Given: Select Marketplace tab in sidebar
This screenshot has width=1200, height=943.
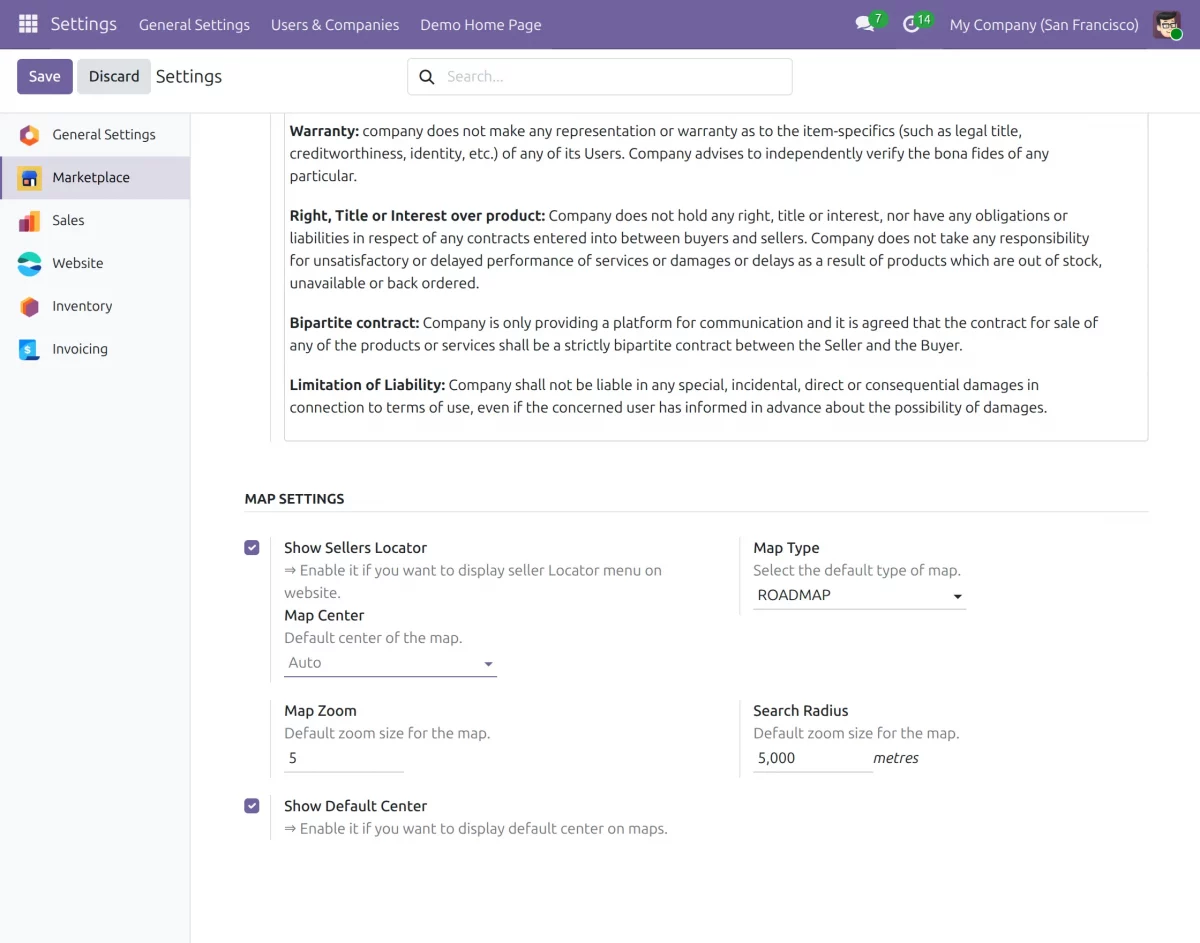Looking at the screenshot, I should tap(95, 178).
